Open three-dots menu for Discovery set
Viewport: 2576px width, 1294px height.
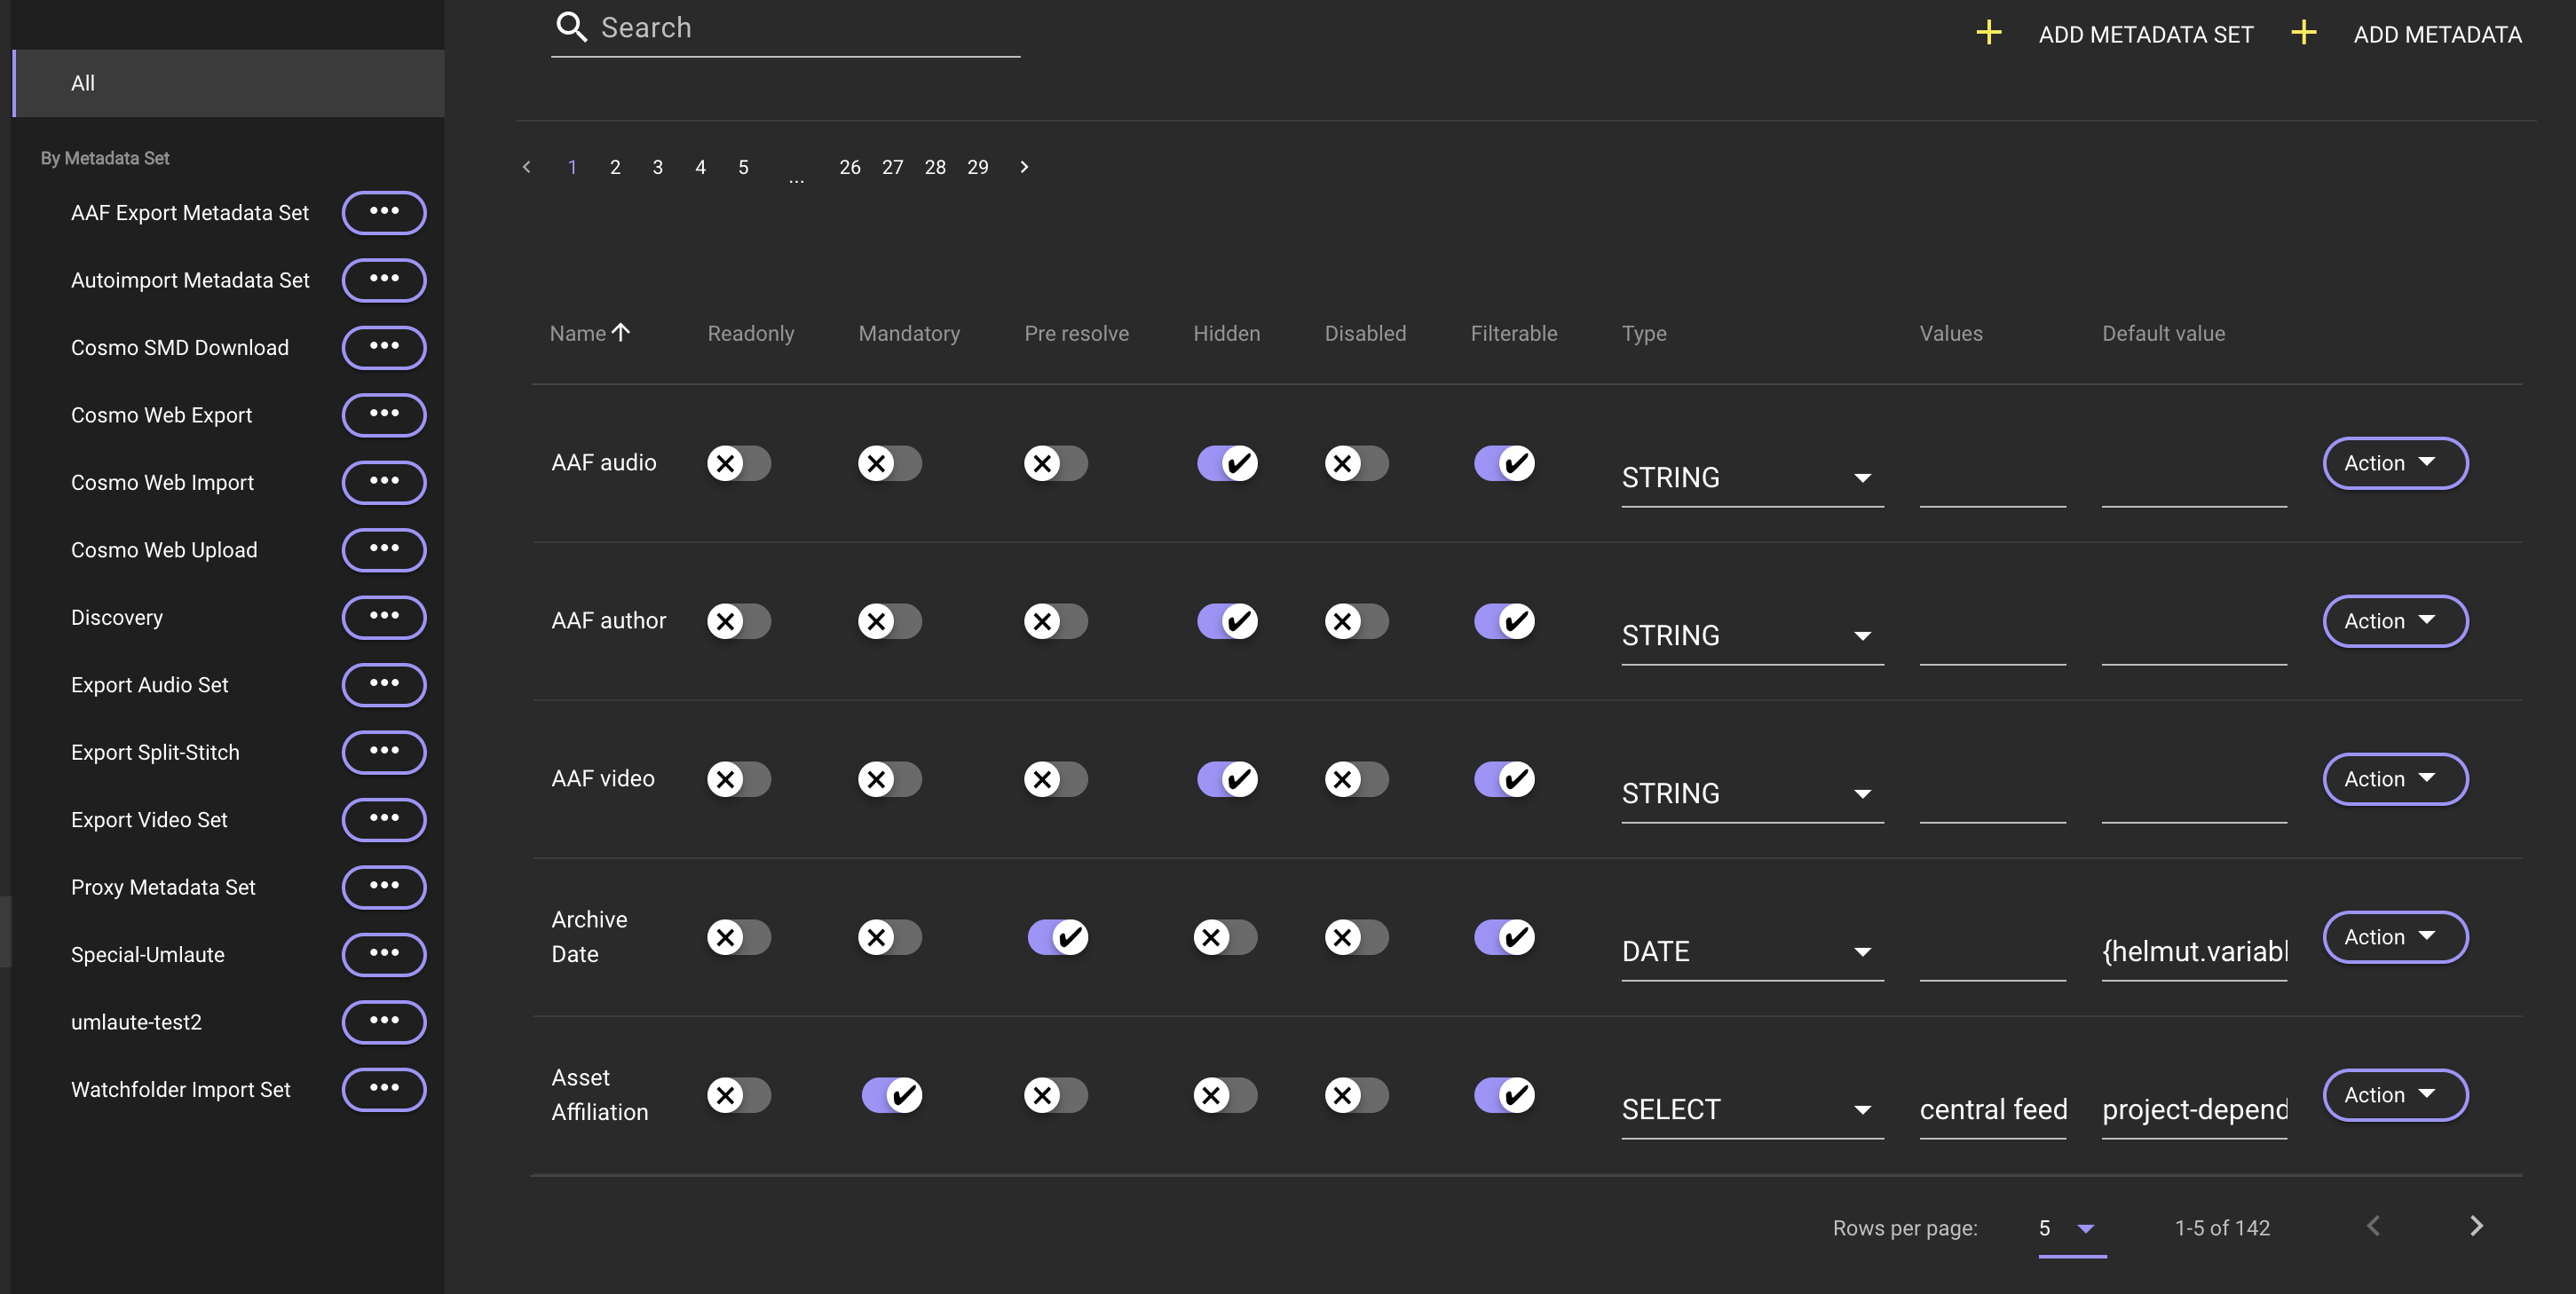384,617
